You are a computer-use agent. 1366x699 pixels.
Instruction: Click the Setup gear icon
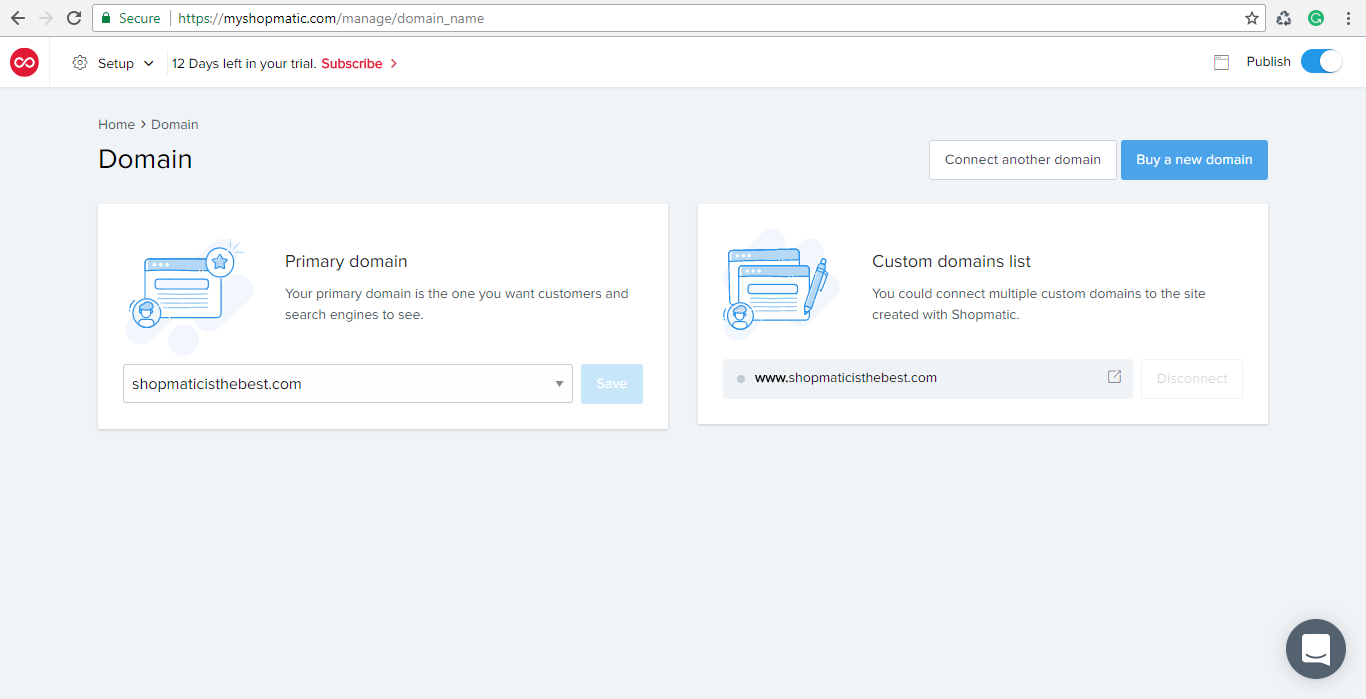(x=80, y=63)
